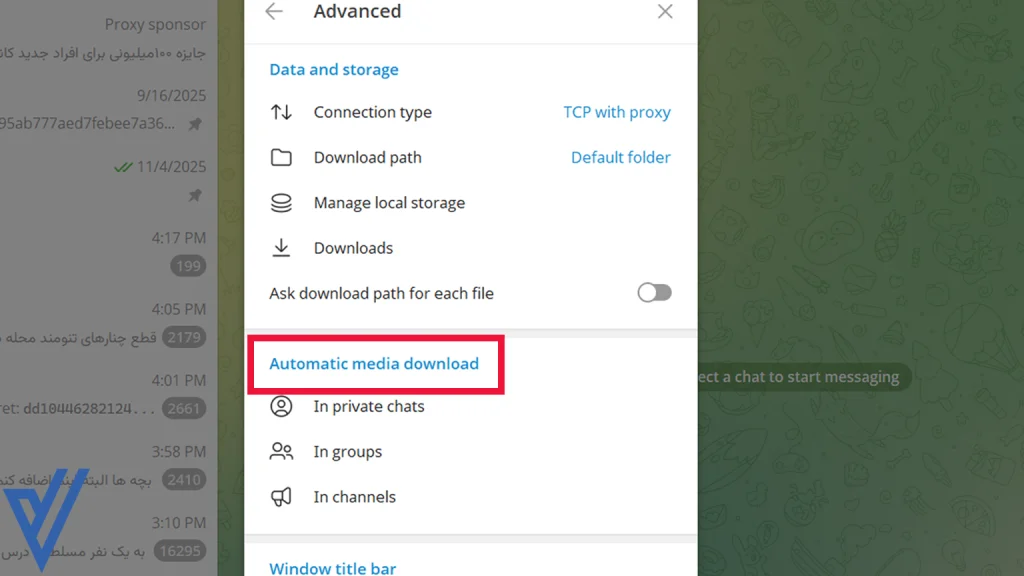
Task: Click the pin icon on the 9/16/2025 chat
Action: point(195,123)
